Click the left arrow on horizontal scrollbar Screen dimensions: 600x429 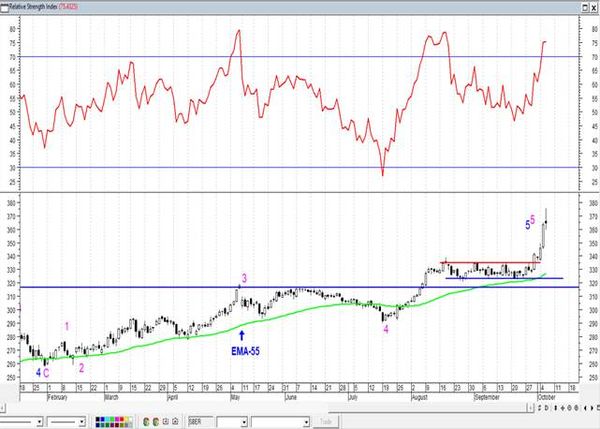click(x=2, y=408)
